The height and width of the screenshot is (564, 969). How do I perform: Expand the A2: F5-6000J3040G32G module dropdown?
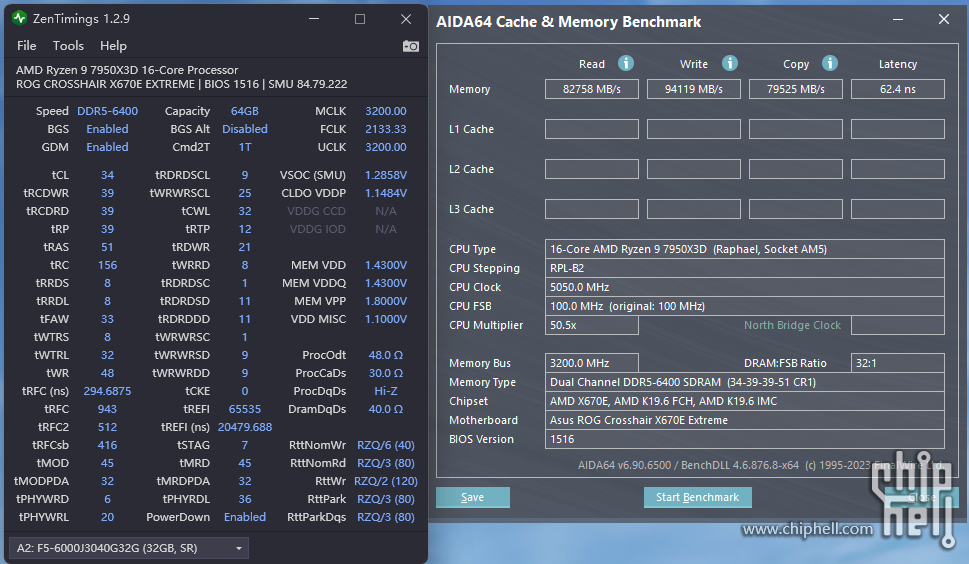click(x=129, y=548)
